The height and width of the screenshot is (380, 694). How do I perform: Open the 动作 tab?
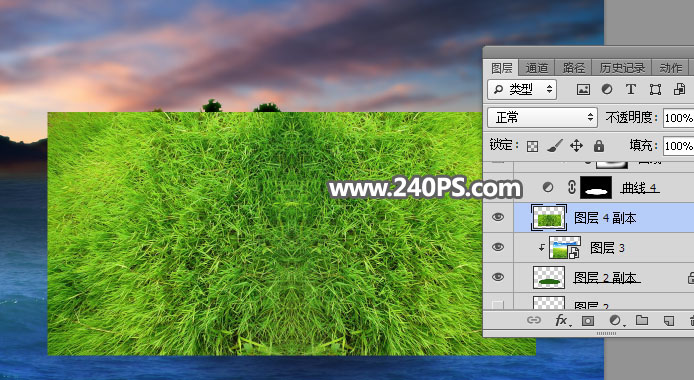click(x=671, y=68)
